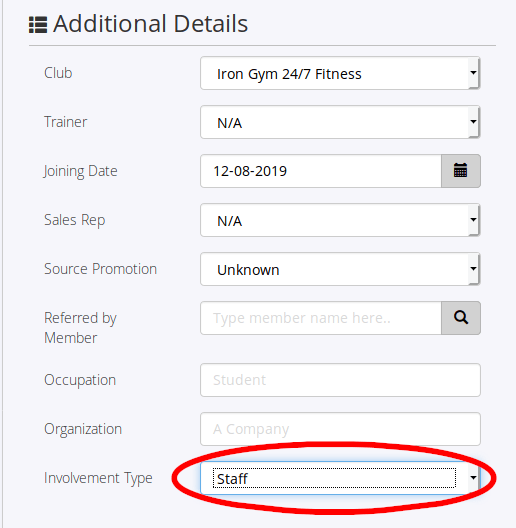Click the arrow on the Trainer dropdown
Viewport: 516px width, 528px height.
[473, 122]
